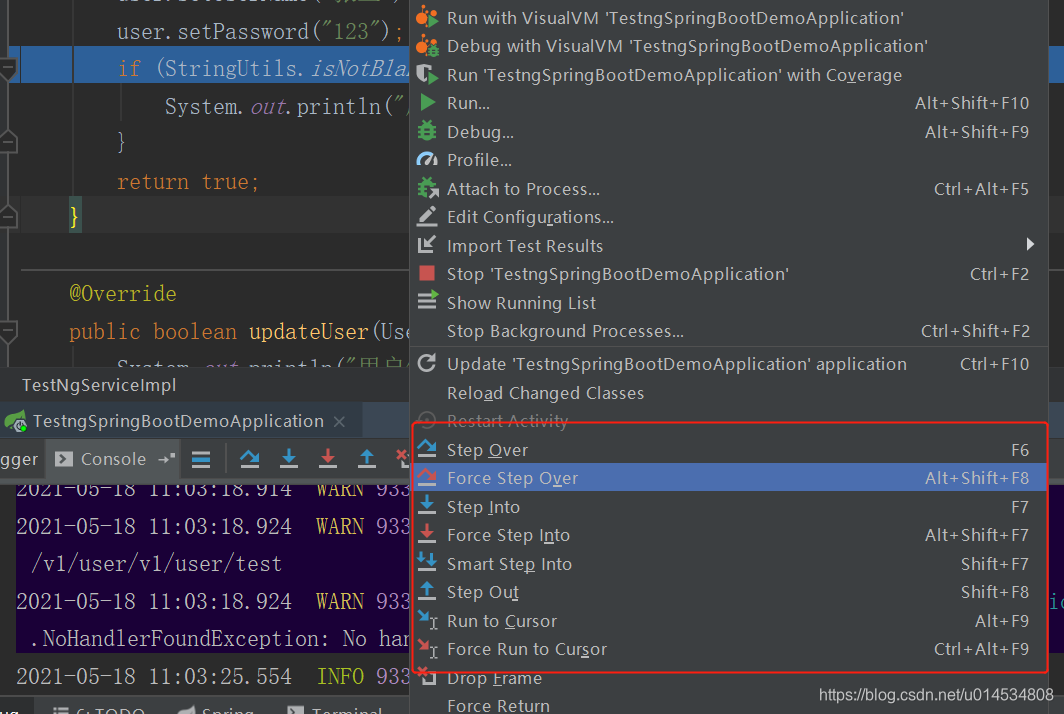Click Smart Step Into icon in menu
This screenshot has width=1064, height=714.
(x=428, y=562)
